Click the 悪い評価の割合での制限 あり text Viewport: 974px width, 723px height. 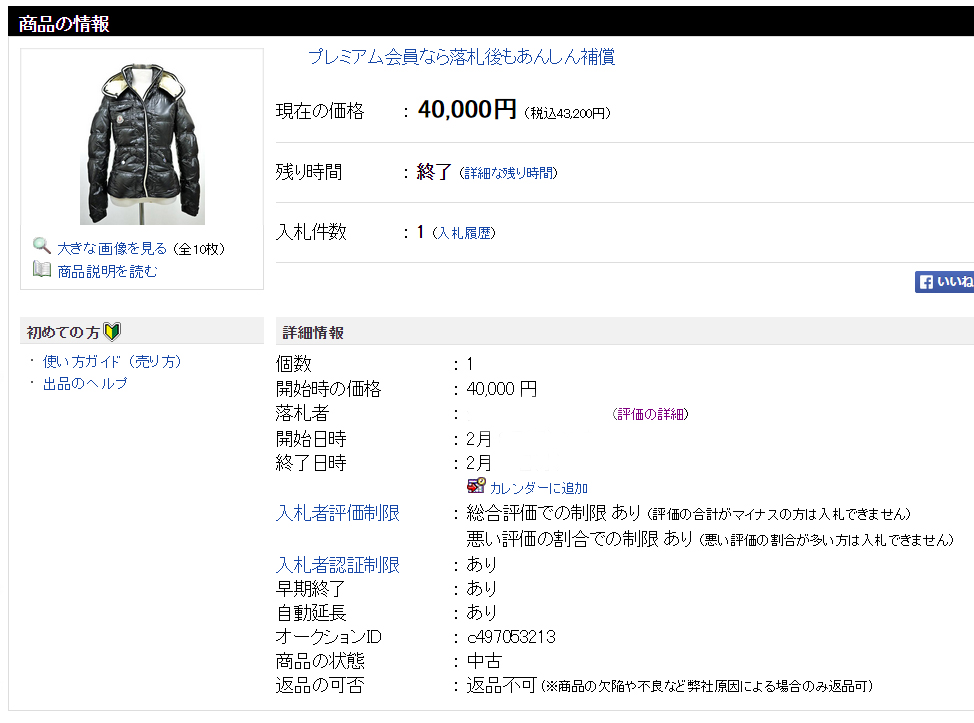click(x=580, y=539)
